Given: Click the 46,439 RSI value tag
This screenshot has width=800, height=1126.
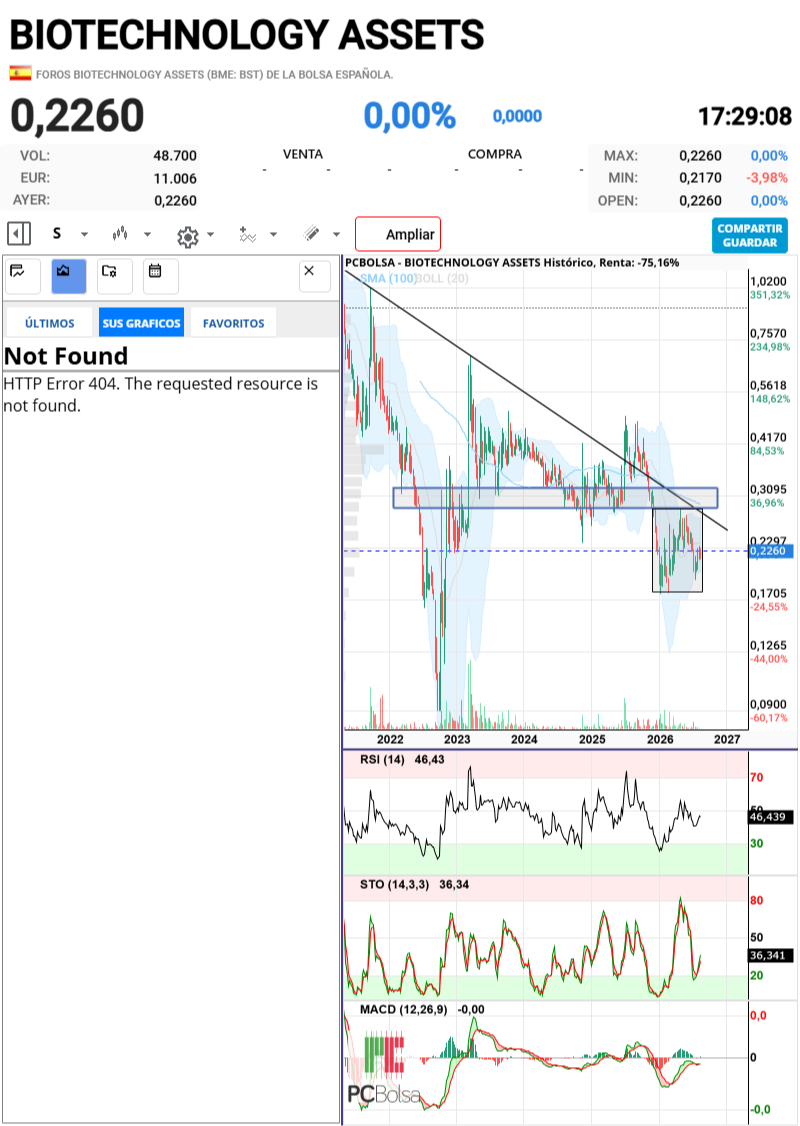Looking at the screenshot, I should pos(771,816).
